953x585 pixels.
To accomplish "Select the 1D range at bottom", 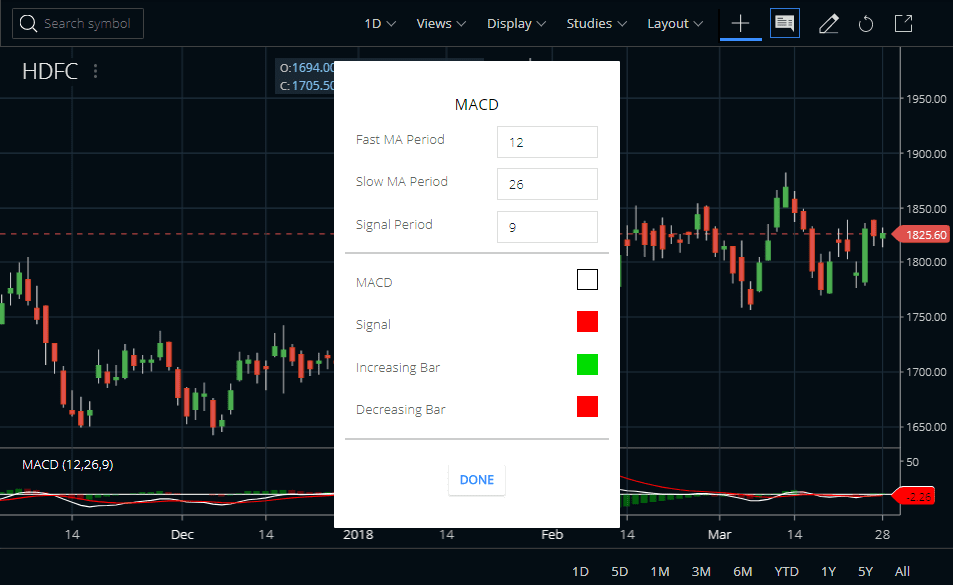I will [x=580, y=572].
